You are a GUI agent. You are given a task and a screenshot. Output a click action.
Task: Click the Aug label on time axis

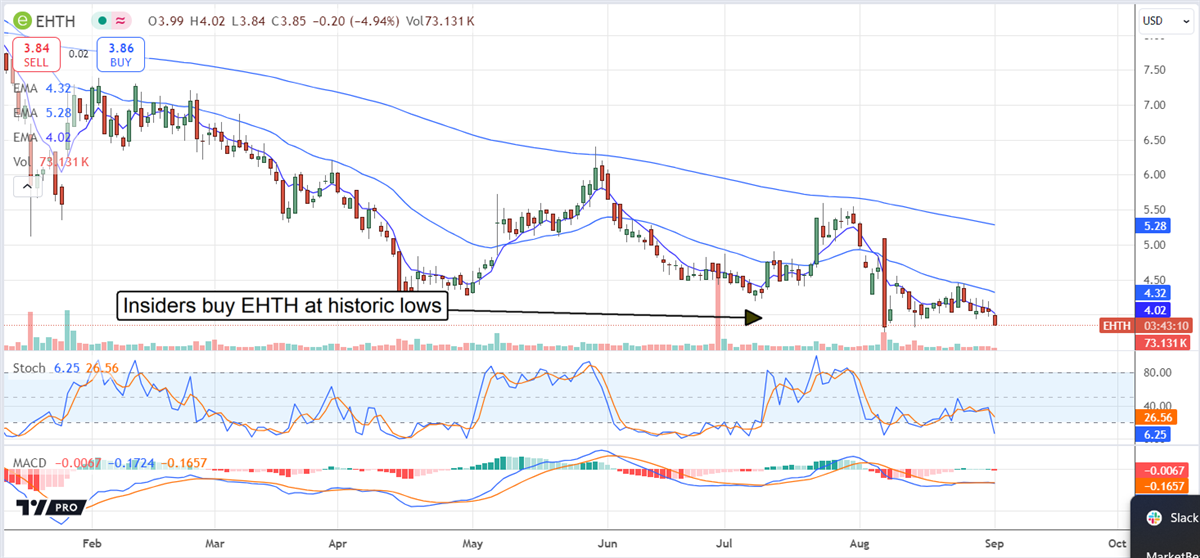pyautogui.click(x=859, y=545)
